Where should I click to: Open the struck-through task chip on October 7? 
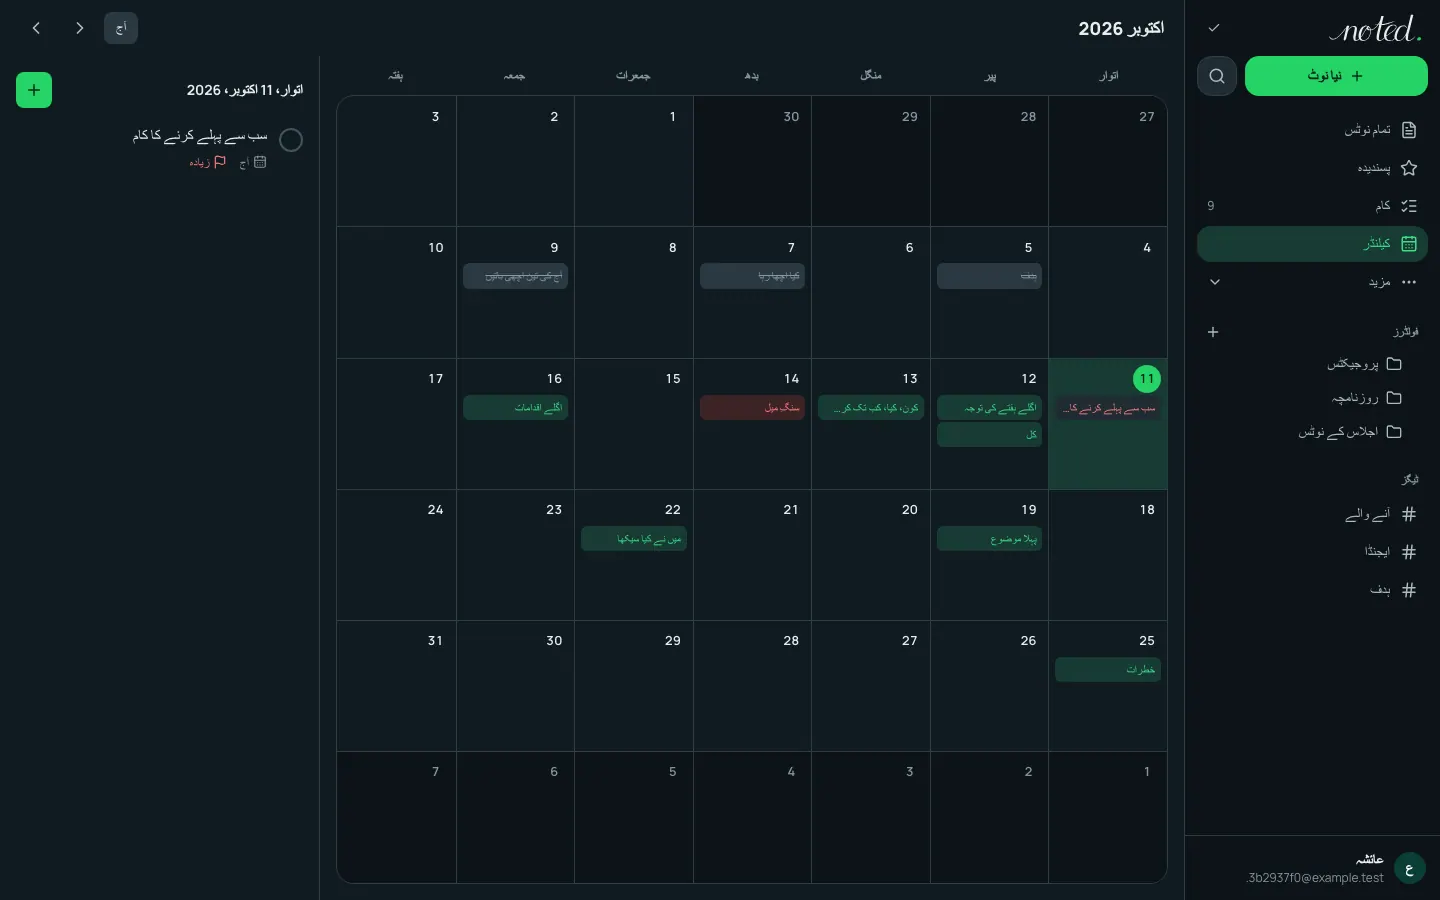tap(753, 276)
